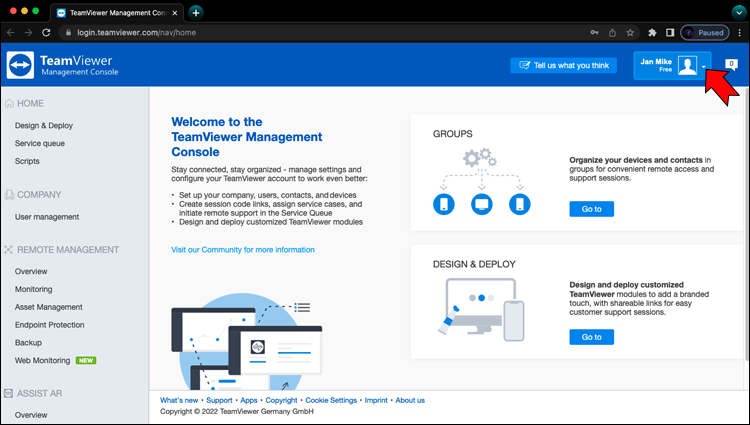Open Endpoint Protection in sidebar

coord(50,325)
